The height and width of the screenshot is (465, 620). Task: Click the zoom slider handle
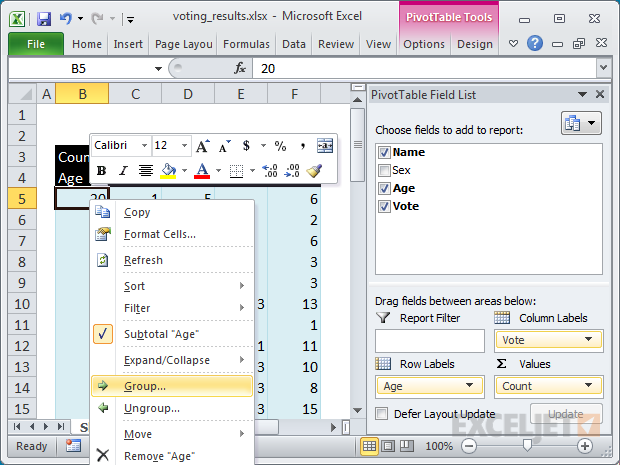[527, 446]
